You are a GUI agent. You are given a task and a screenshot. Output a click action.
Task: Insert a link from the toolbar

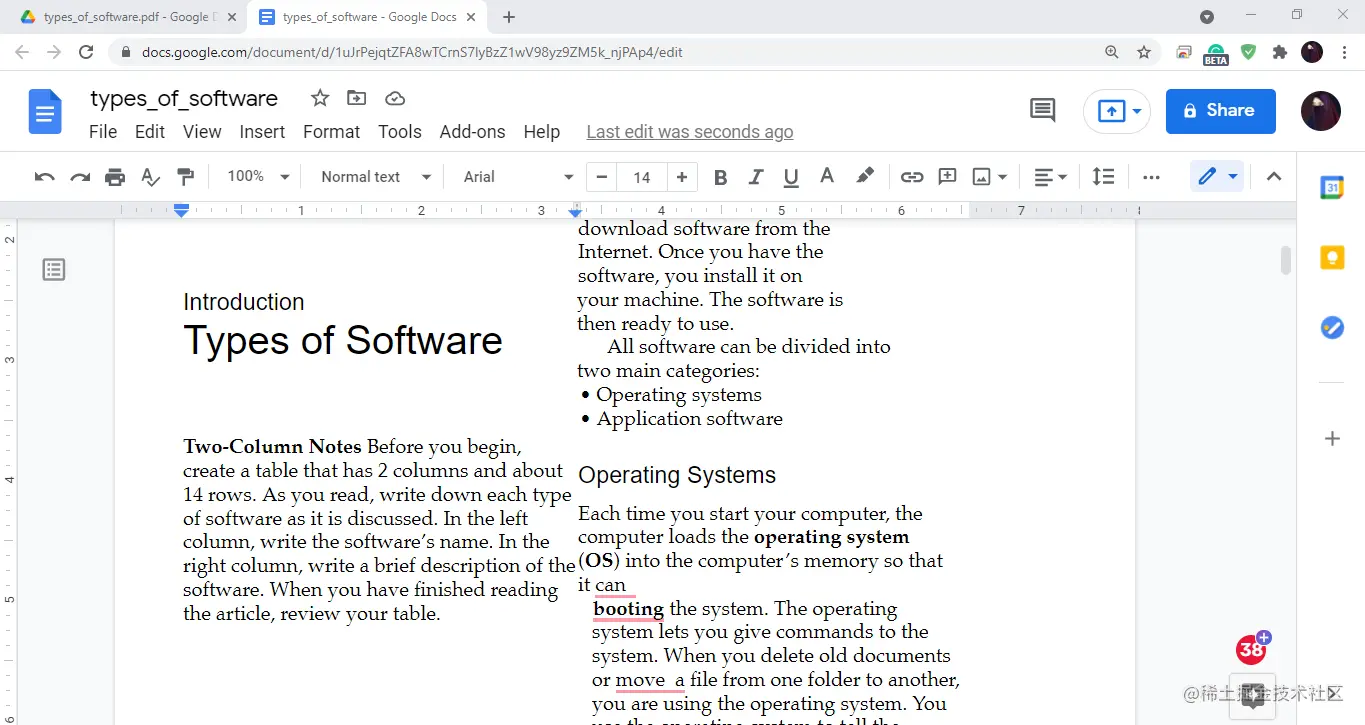[911, 177]
